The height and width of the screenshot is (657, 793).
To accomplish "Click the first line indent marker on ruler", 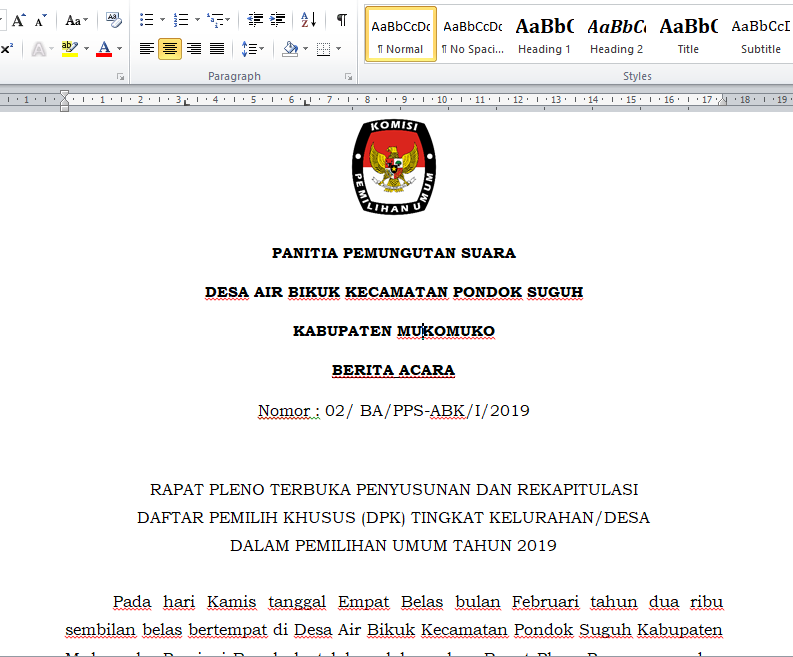I will click(64, 94).
